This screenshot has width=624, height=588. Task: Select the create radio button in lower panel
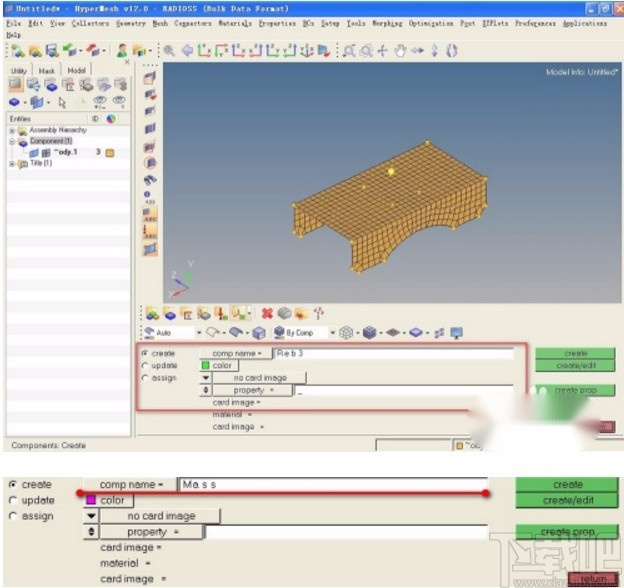[13, 485]
